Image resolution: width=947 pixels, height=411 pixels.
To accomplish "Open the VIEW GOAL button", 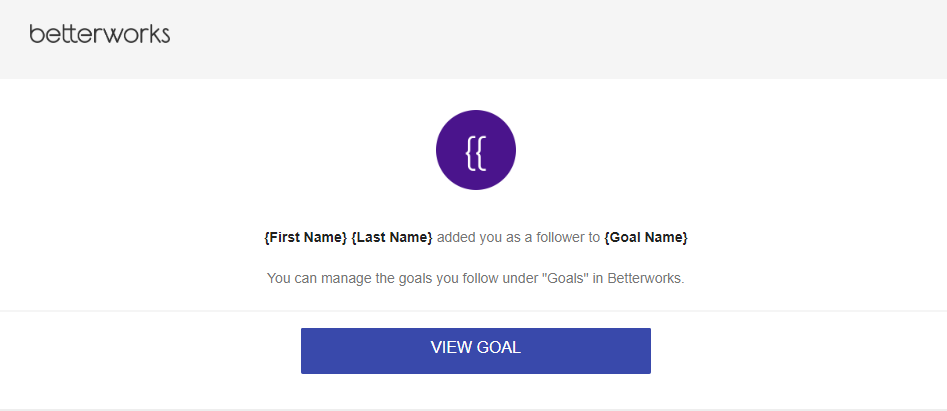I will click(x=476, y=351).
